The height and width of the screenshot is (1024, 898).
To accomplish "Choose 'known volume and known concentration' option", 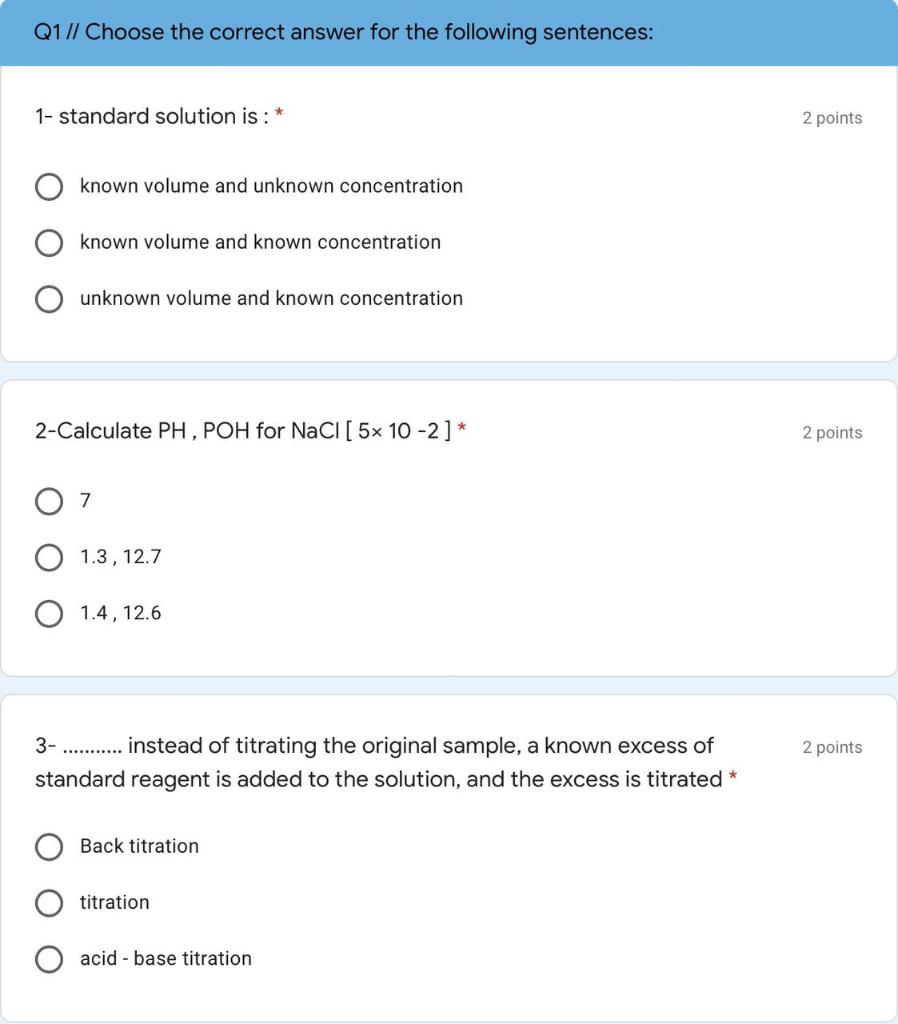I will tap(49, 243).
